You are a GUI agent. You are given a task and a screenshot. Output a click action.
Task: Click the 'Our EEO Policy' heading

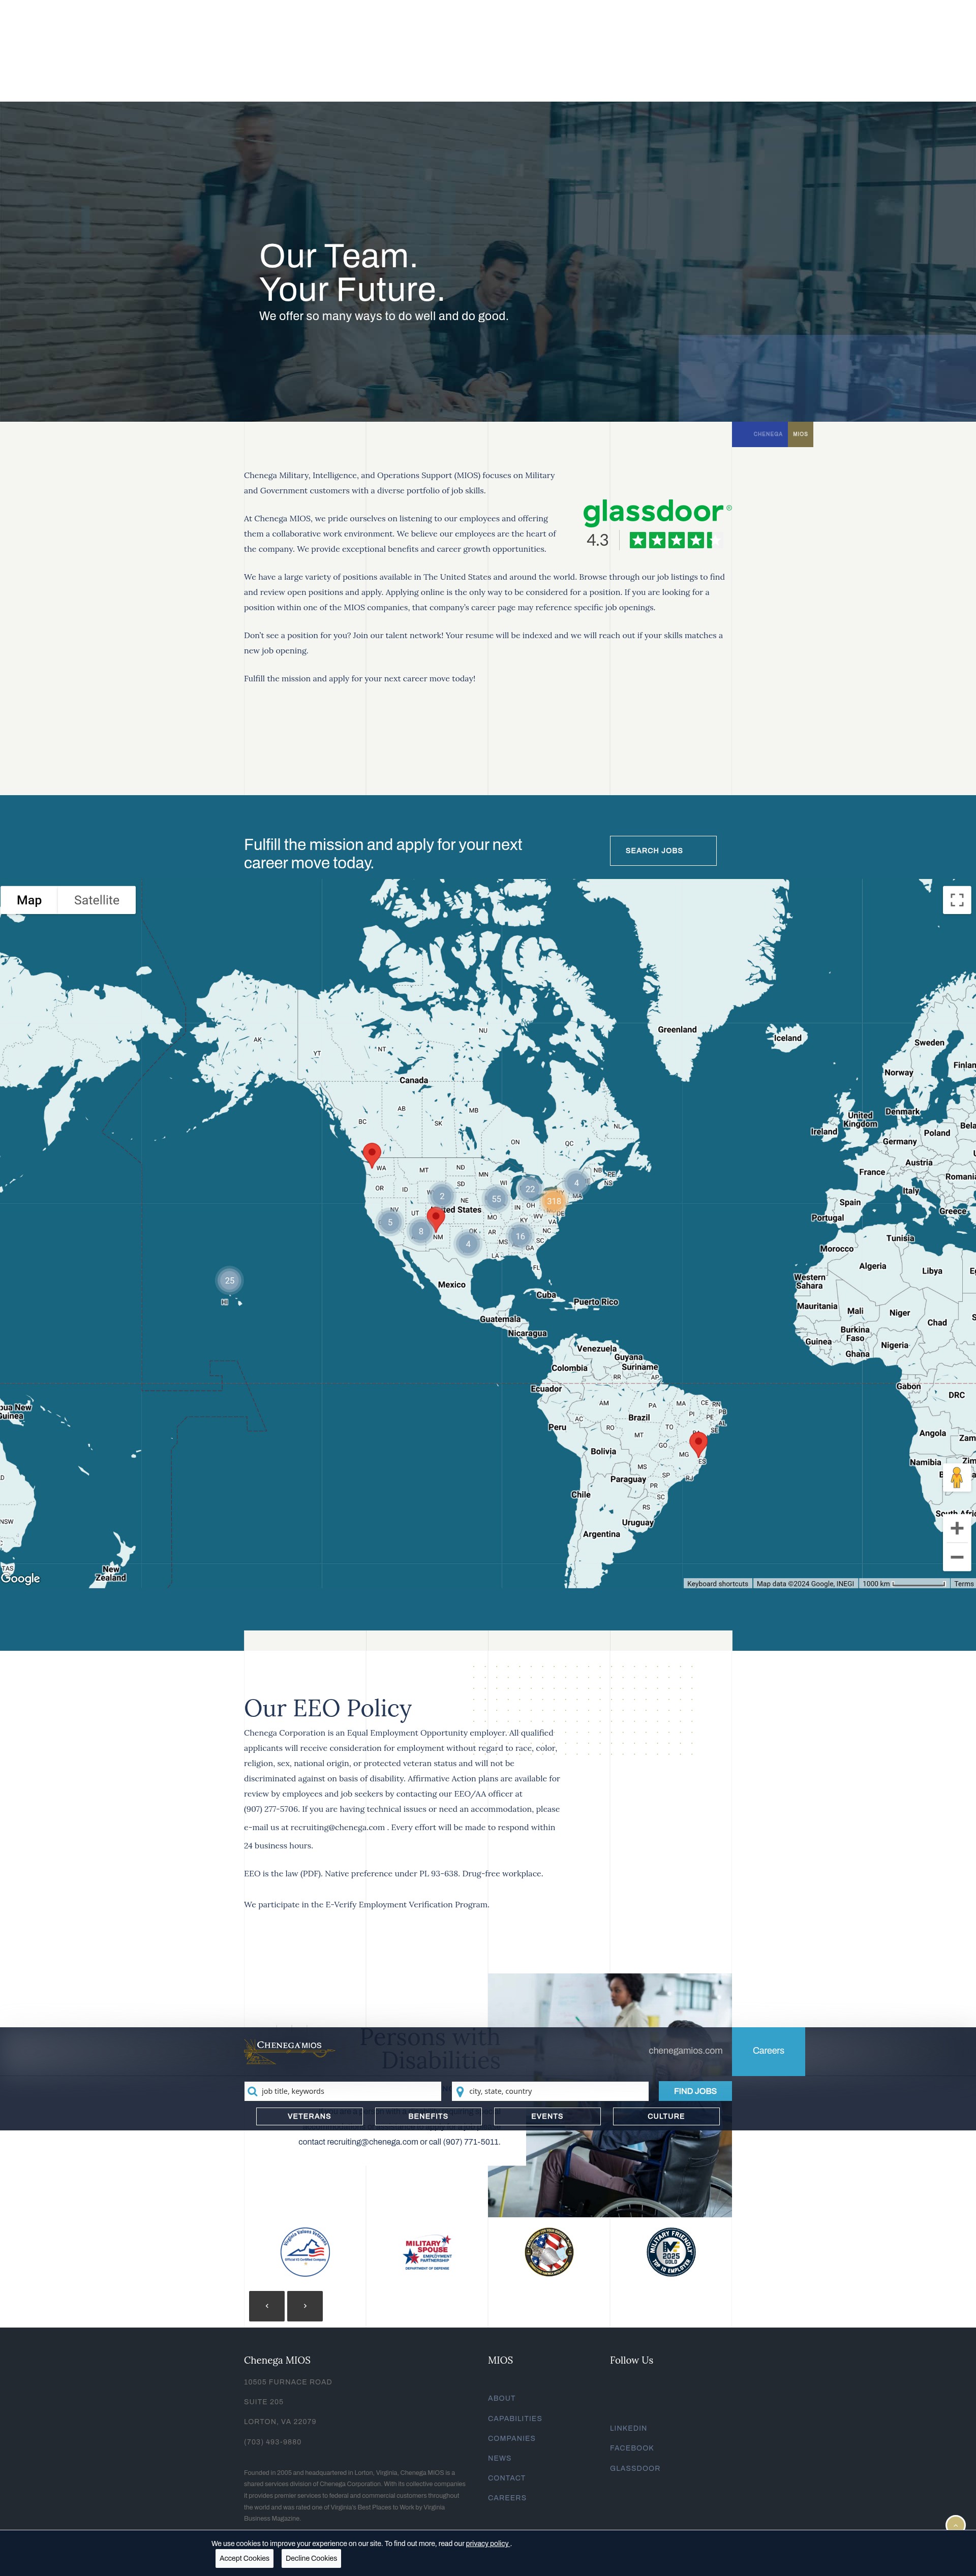(328, 1708)
